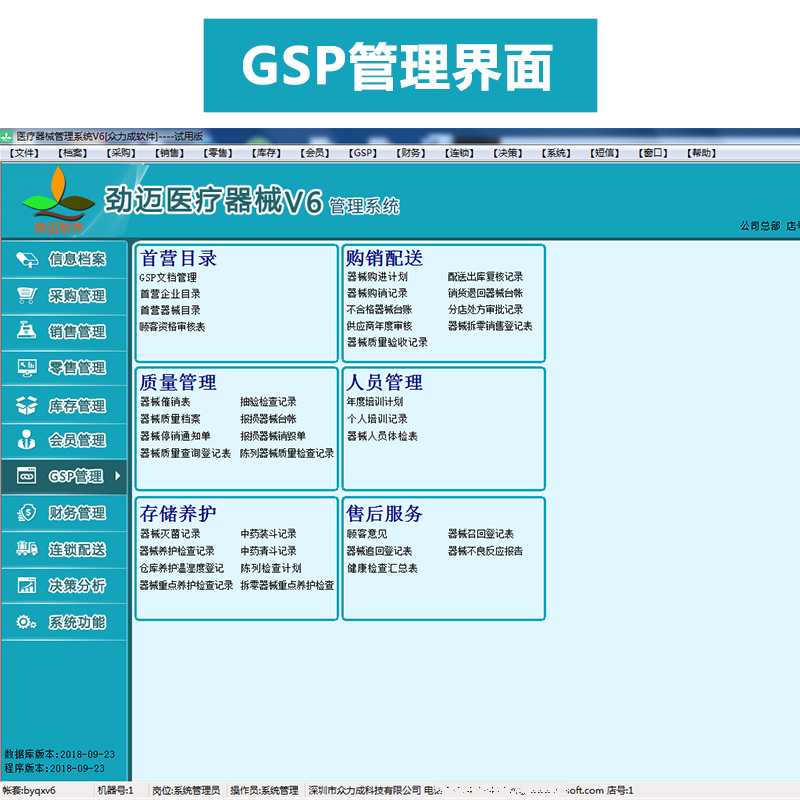Viewport: 800px width, 800px height.
Task: Open the 分店处方审批记录 link
Action: (485, 309)
